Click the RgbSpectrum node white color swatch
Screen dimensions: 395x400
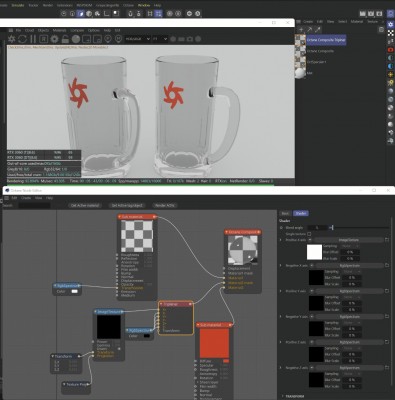[x=75, y=291]
